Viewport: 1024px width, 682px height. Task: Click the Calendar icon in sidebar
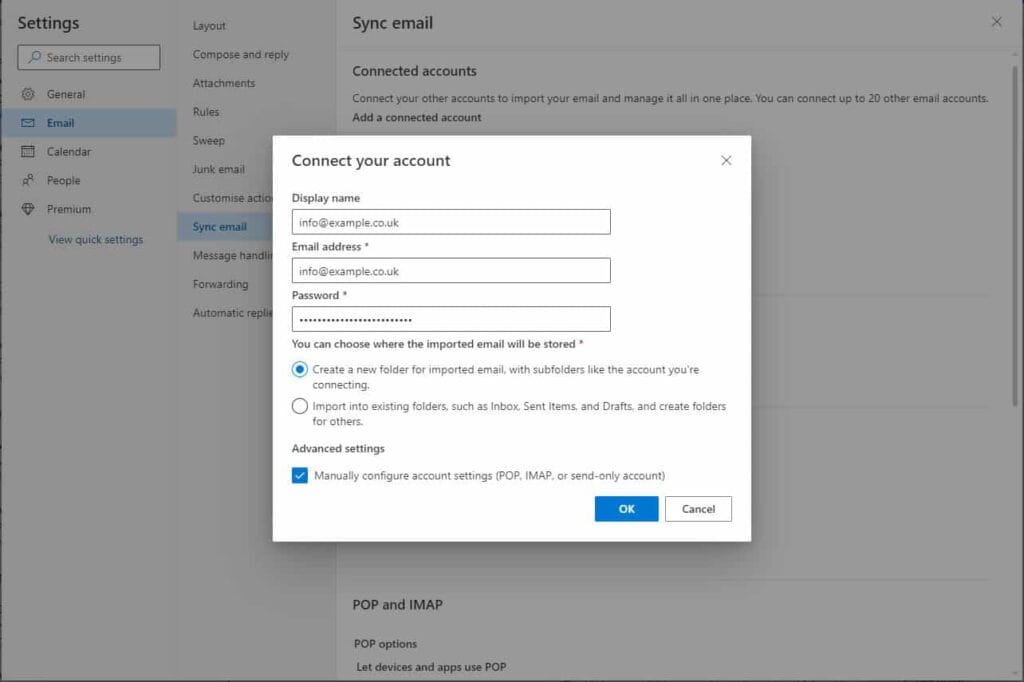coord(28,152)
